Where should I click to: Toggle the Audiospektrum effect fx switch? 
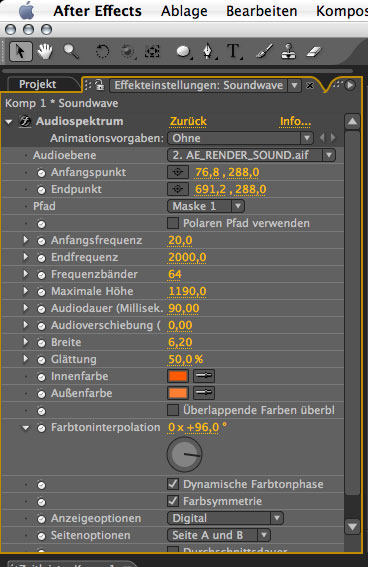pyautogui.click(x=25, y=121)
